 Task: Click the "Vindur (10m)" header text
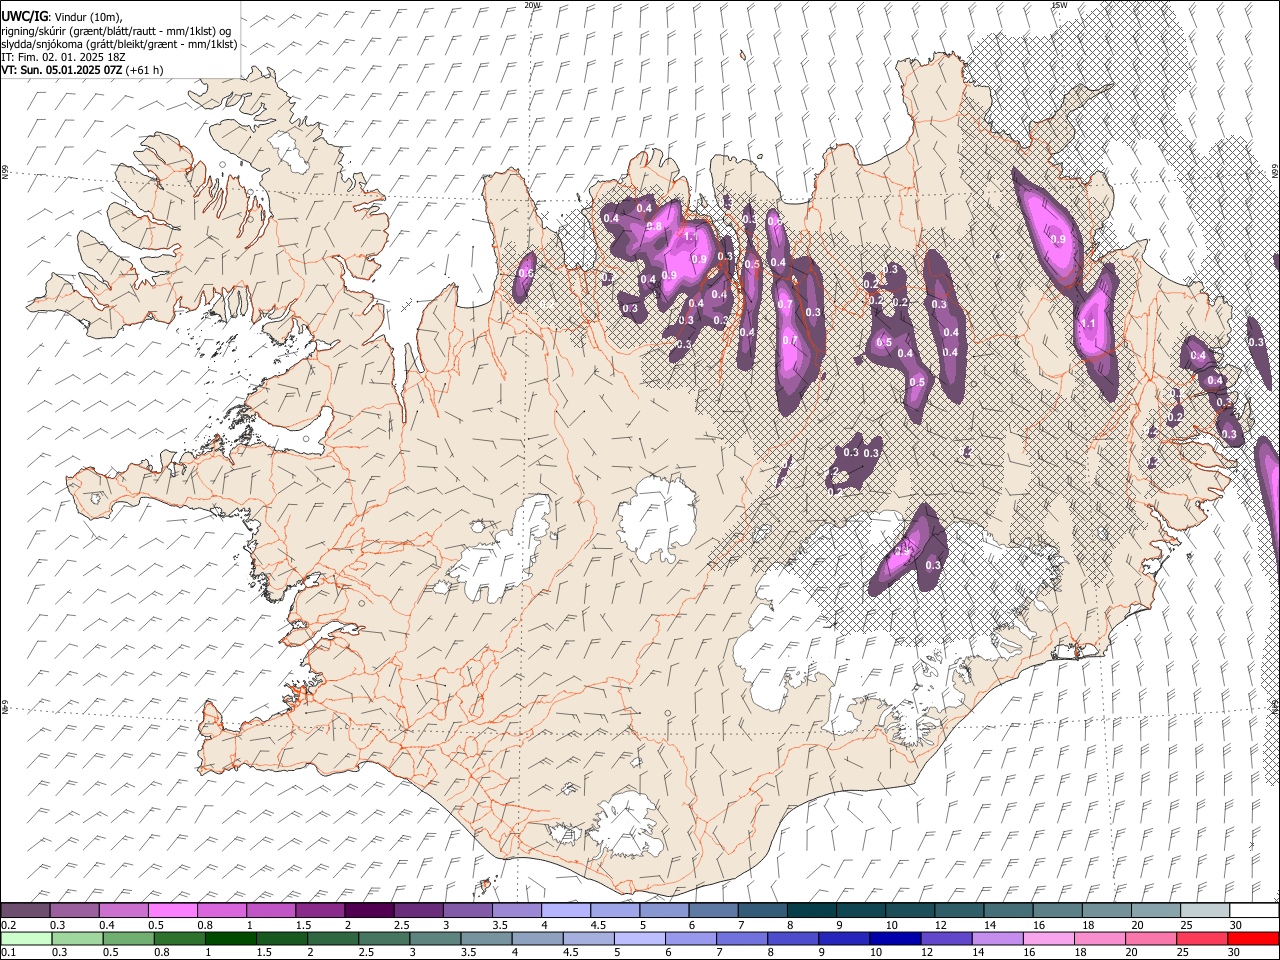(89, 17)
